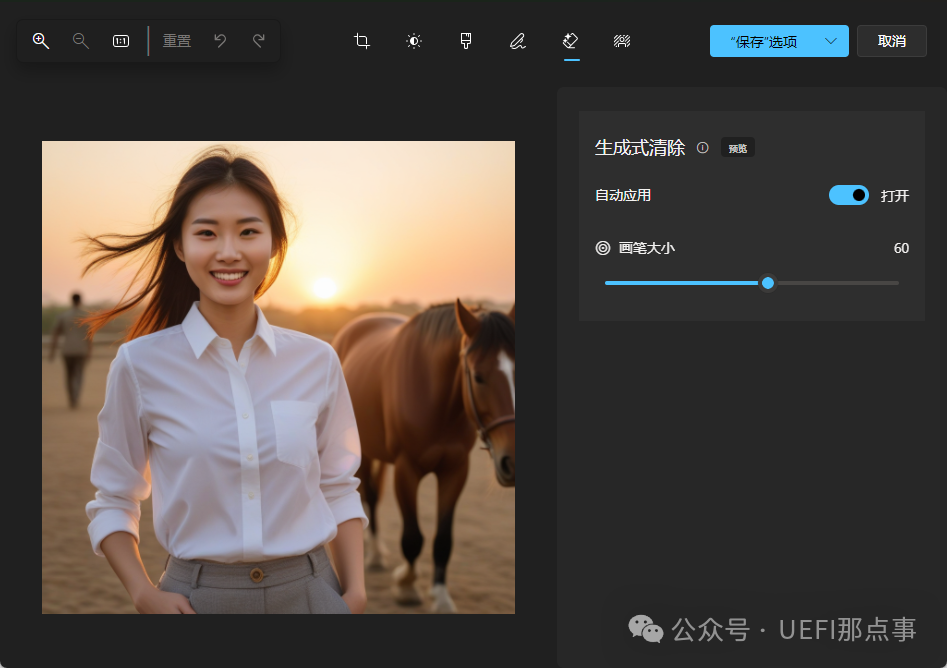947x668 pixels.
Task: Select the Erase tool in toolbar
Action: (571, 41)
